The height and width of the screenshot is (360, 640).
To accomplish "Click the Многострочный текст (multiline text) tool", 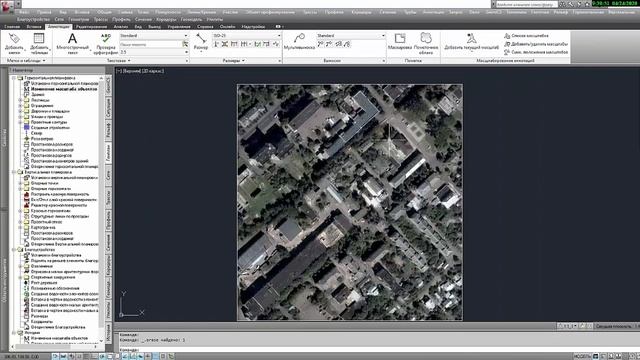I will pyautogui.click(x=72, y=43).
